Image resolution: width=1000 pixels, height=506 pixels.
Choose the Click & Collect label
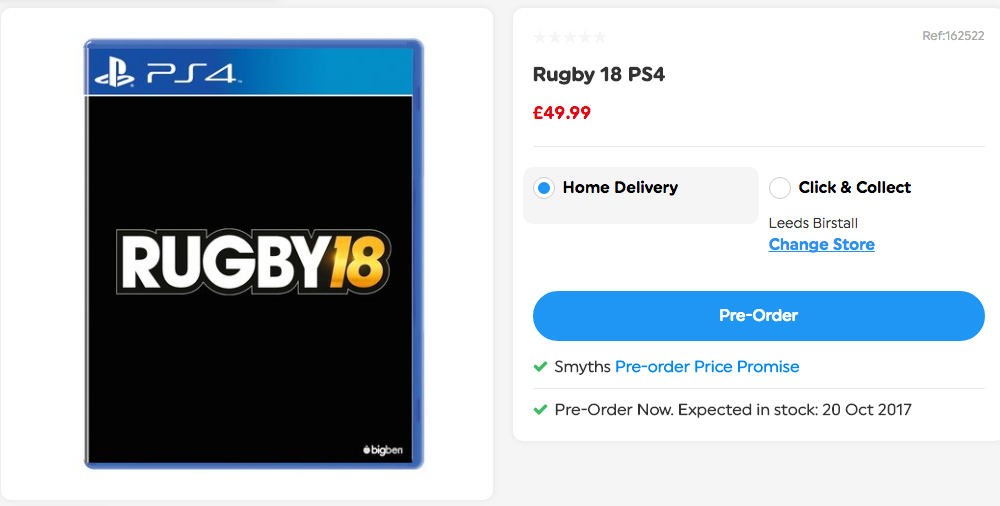tap(854, 187)
